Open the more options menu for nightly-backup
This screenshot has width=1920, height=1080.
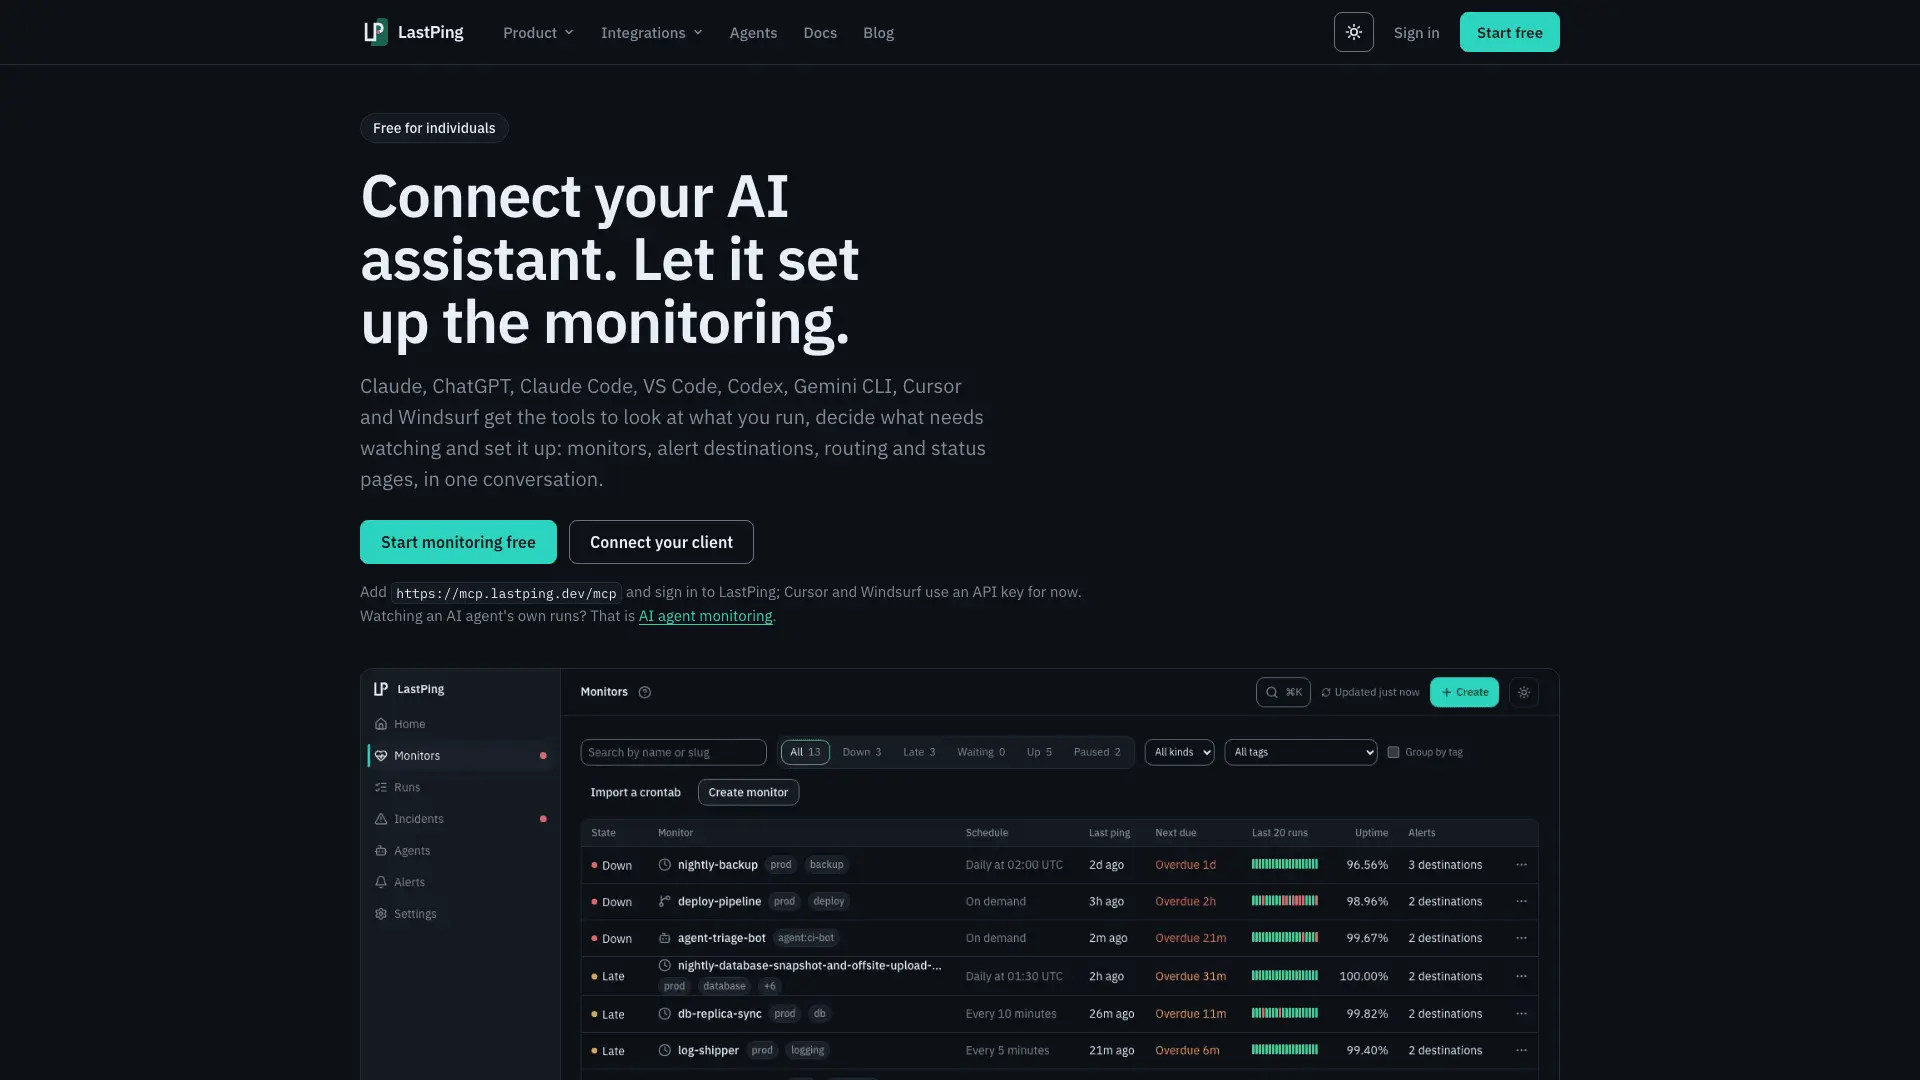[1521, 865]
